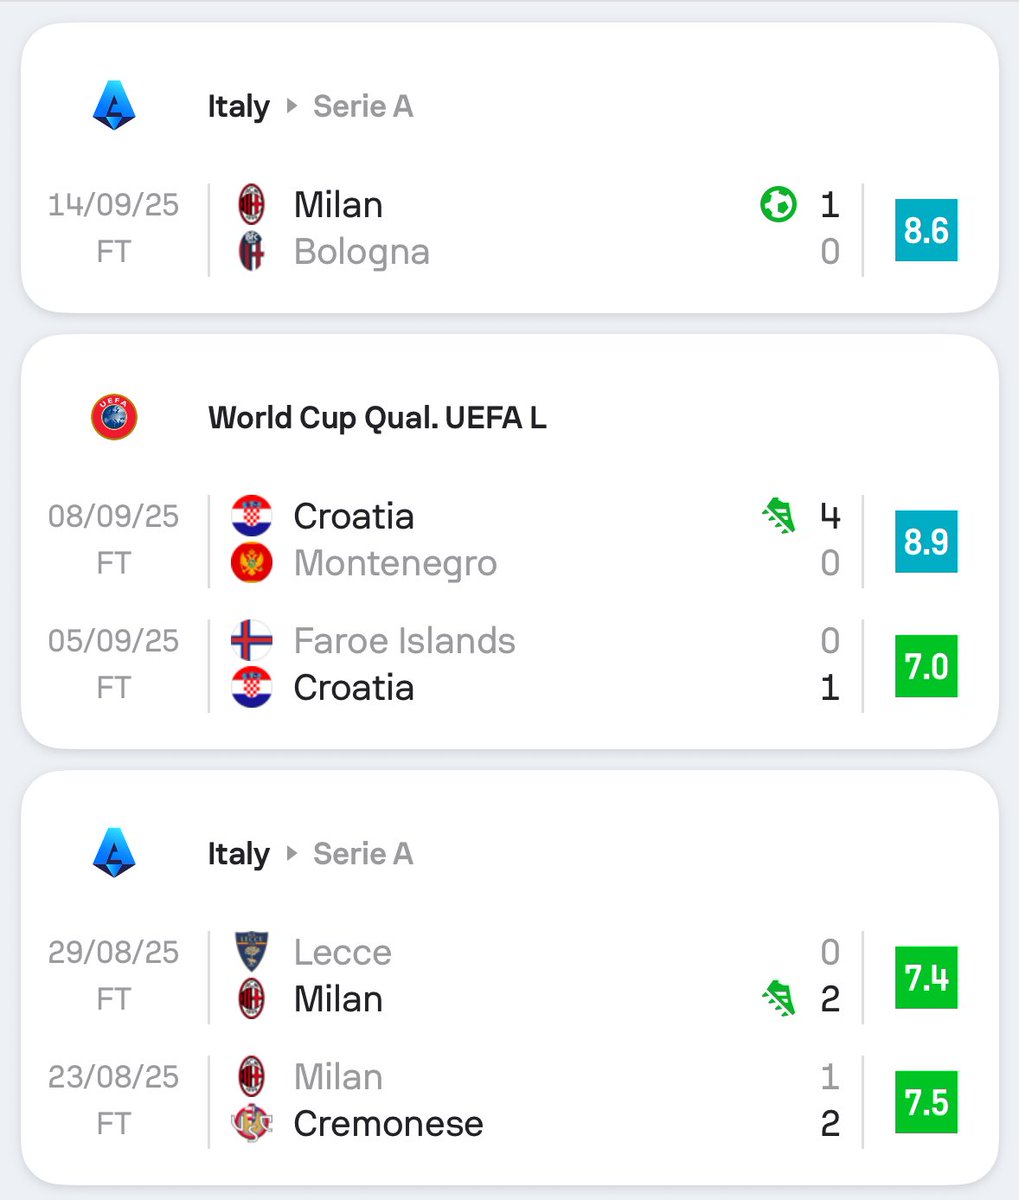1019x1200 pixels.
Task: Click the UEFA World Cup Qualification logo
Action: (x=114, y=417)
